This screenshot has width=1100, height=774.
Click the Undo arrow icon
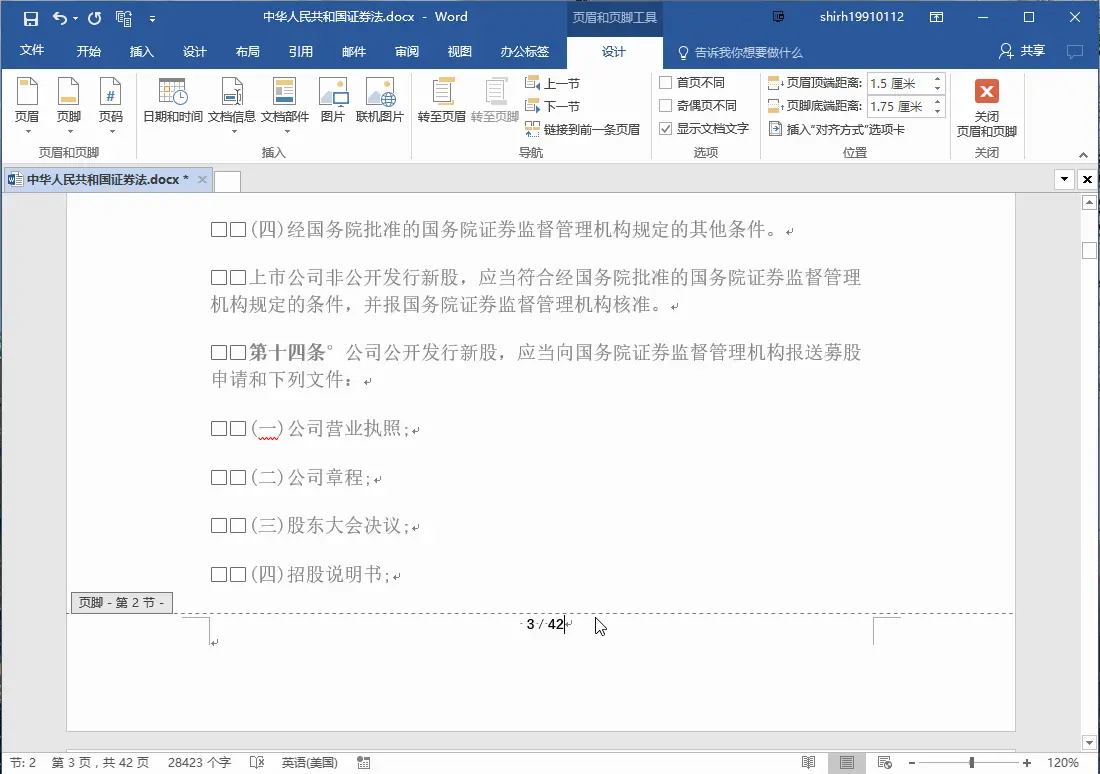click(x=60, y=18)
